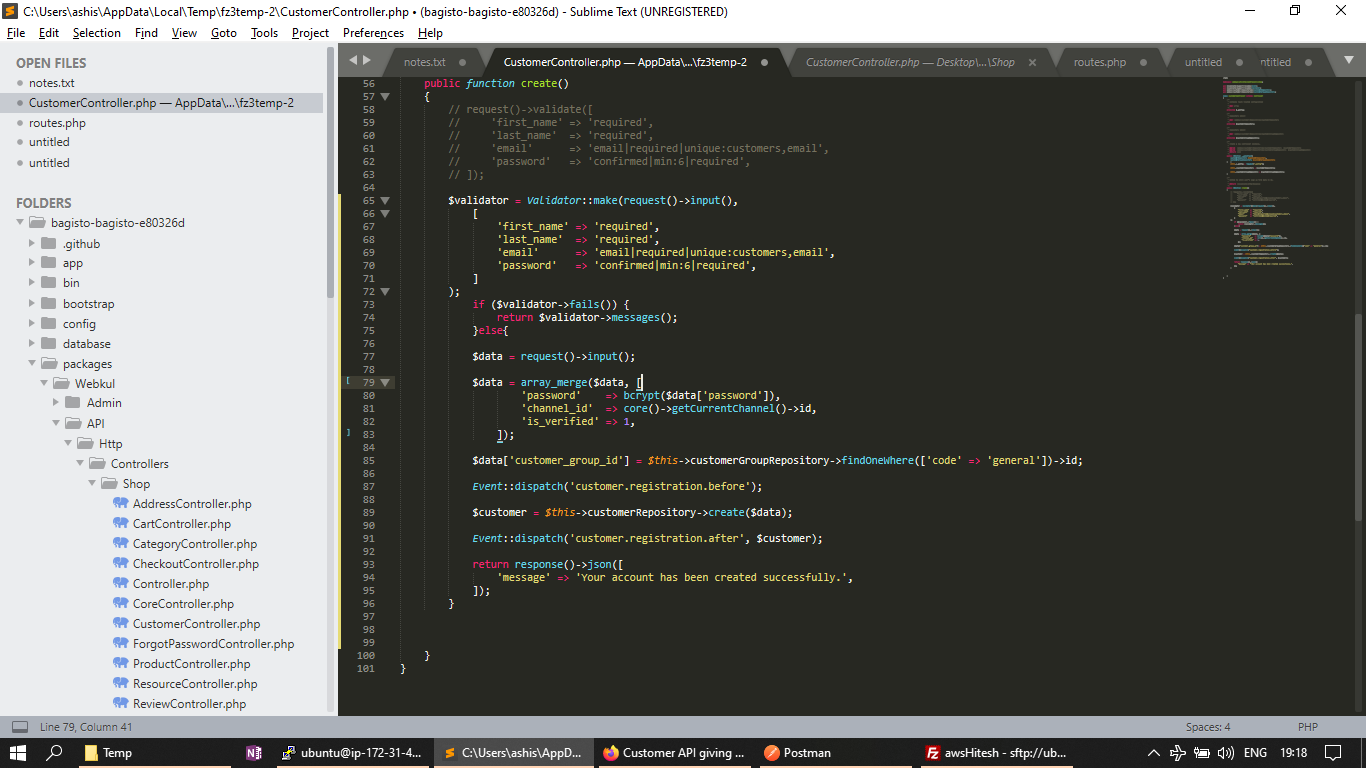The width and height of the screenshot is (1366, 768).
Task: Click PHP icon beside AddressController.php
Action: click(x=120, y=503)
